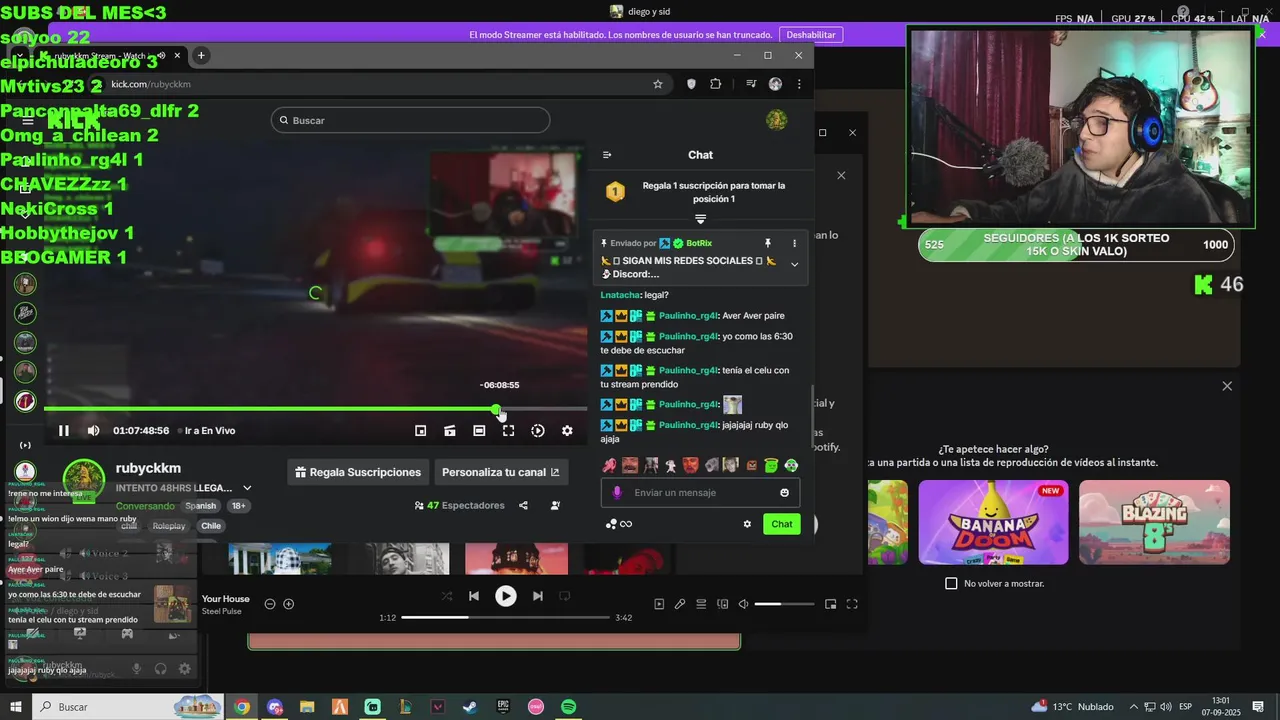The height and width of the screenshot is (720, 1280).
Task: Open Spotify lyrics microphone icon
Action: pyautogui.click(x=680, y=604)
